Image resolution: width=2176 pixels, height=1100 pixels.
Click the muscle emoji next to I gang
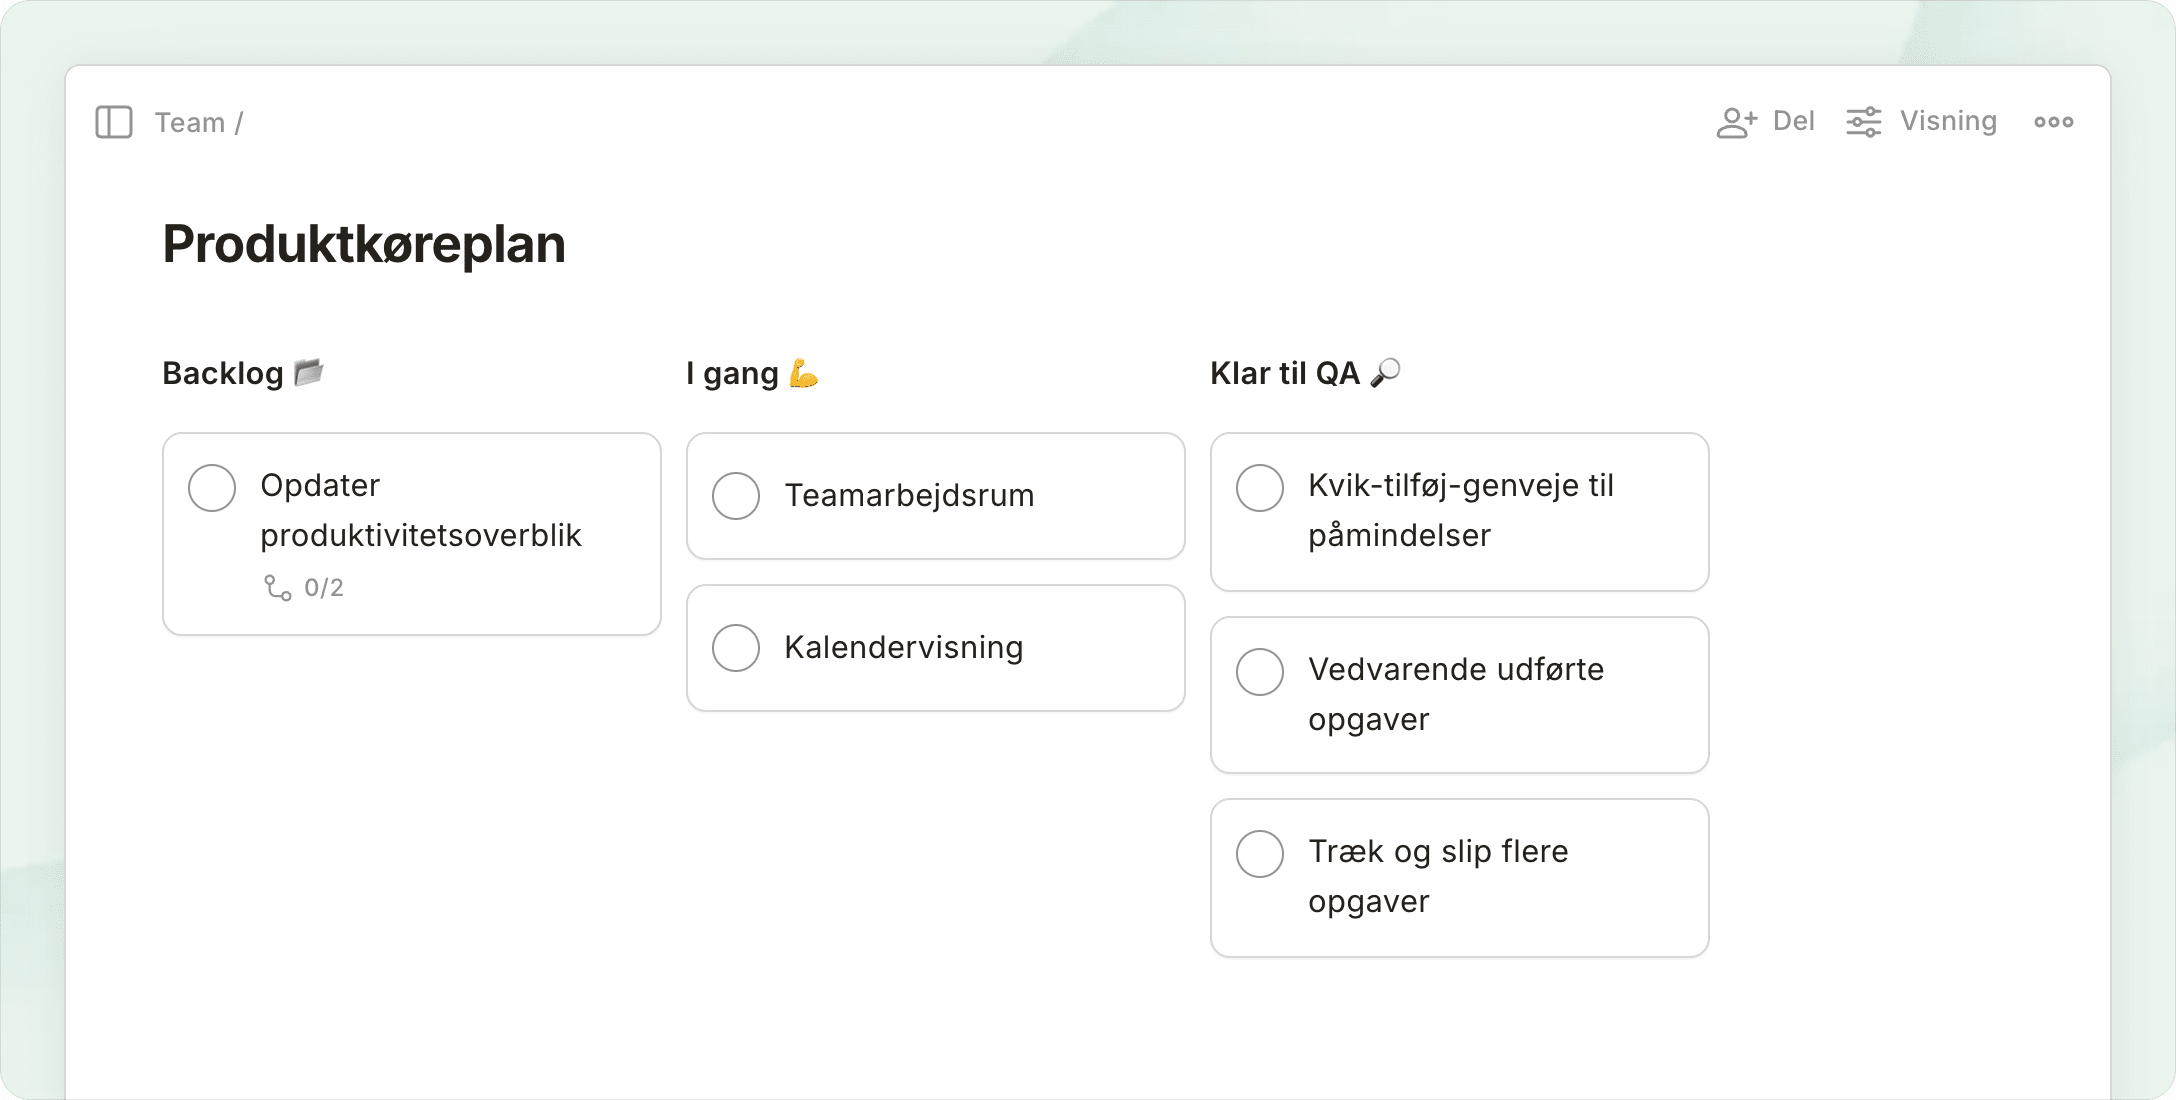click(x=803, y=373)
